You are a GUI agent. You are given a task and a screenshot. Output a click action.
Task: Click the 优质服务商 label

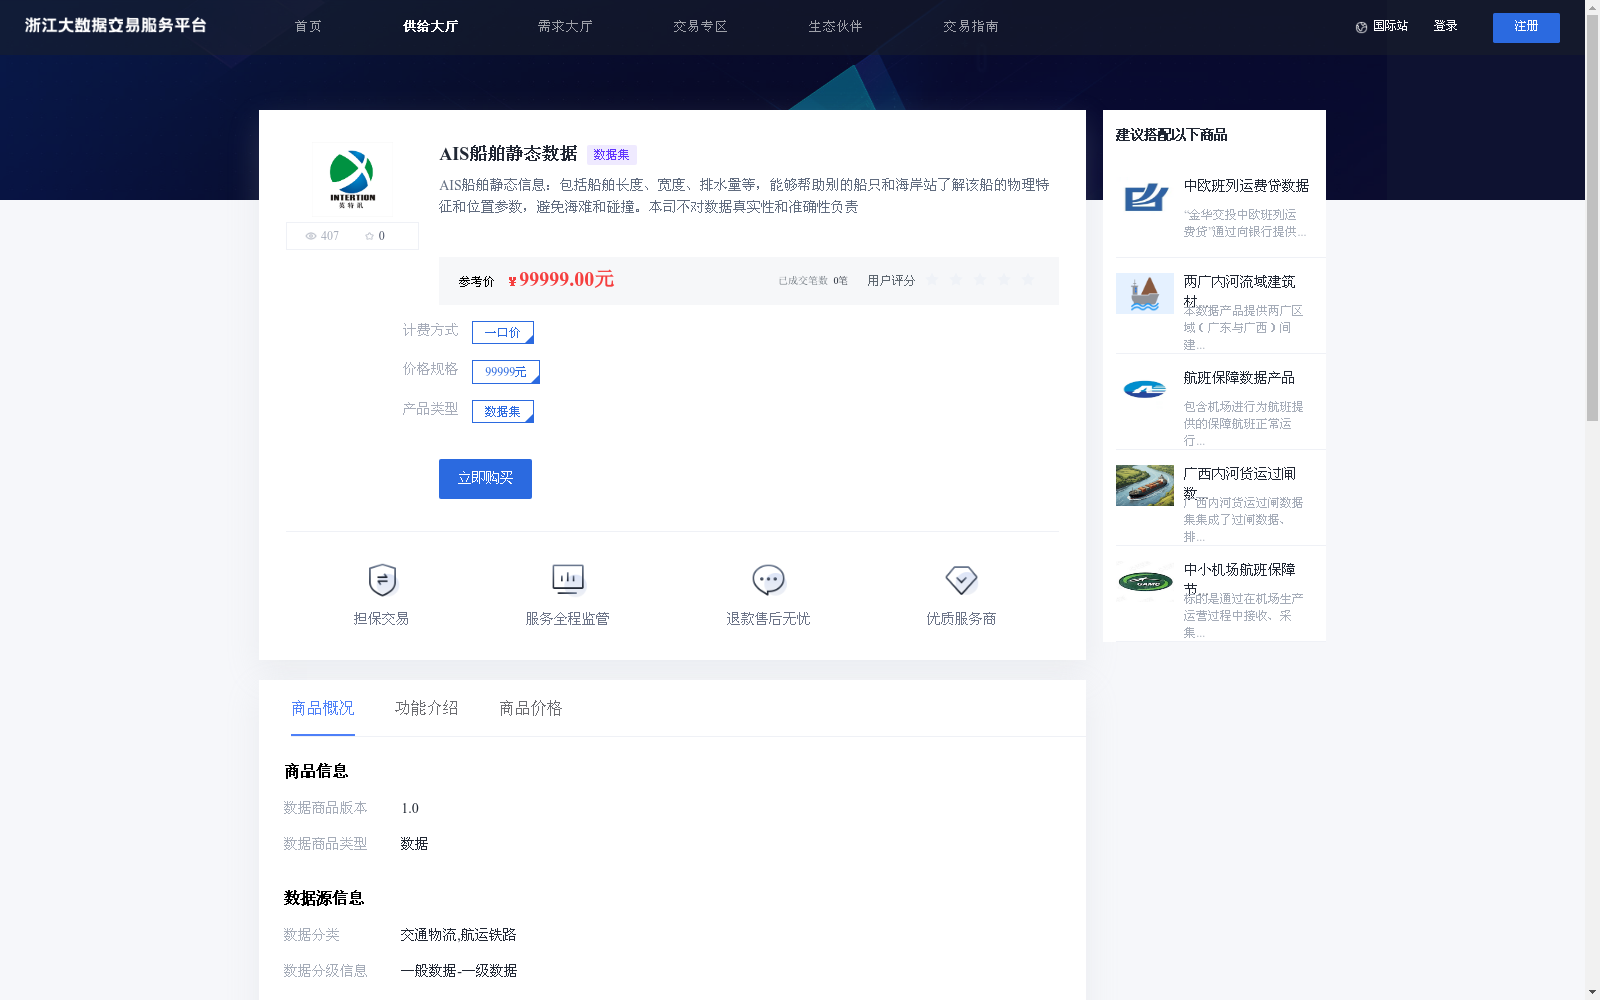[961, 619]
